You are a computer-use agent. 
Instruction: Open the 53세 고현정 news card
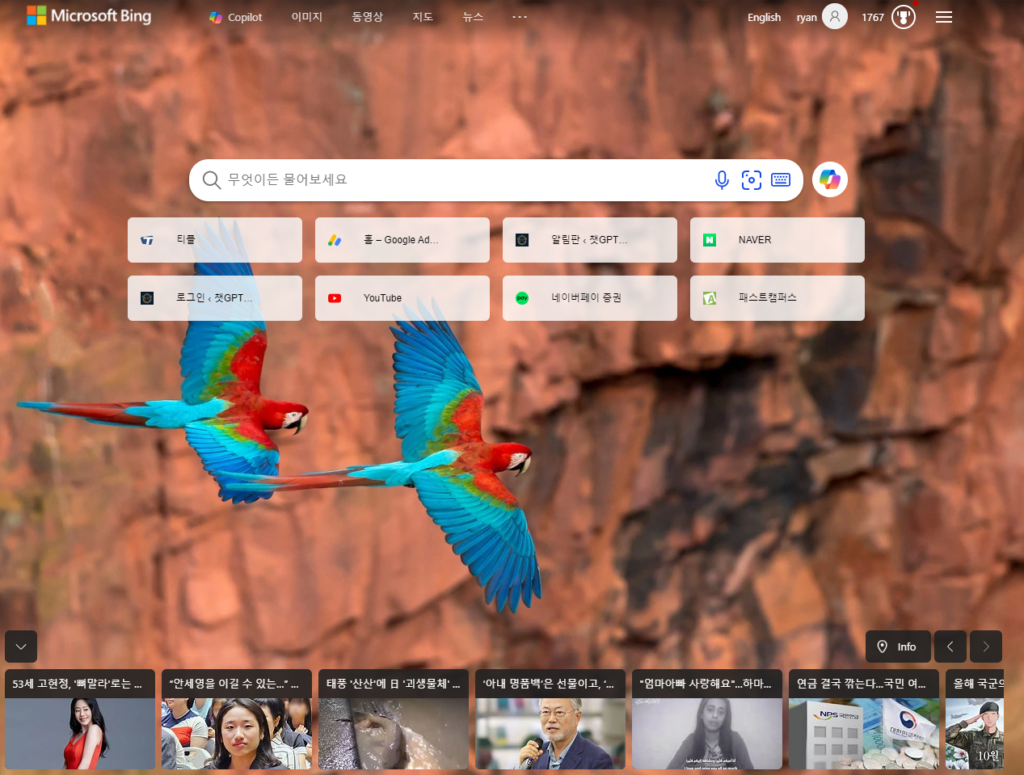coord(80,719)
